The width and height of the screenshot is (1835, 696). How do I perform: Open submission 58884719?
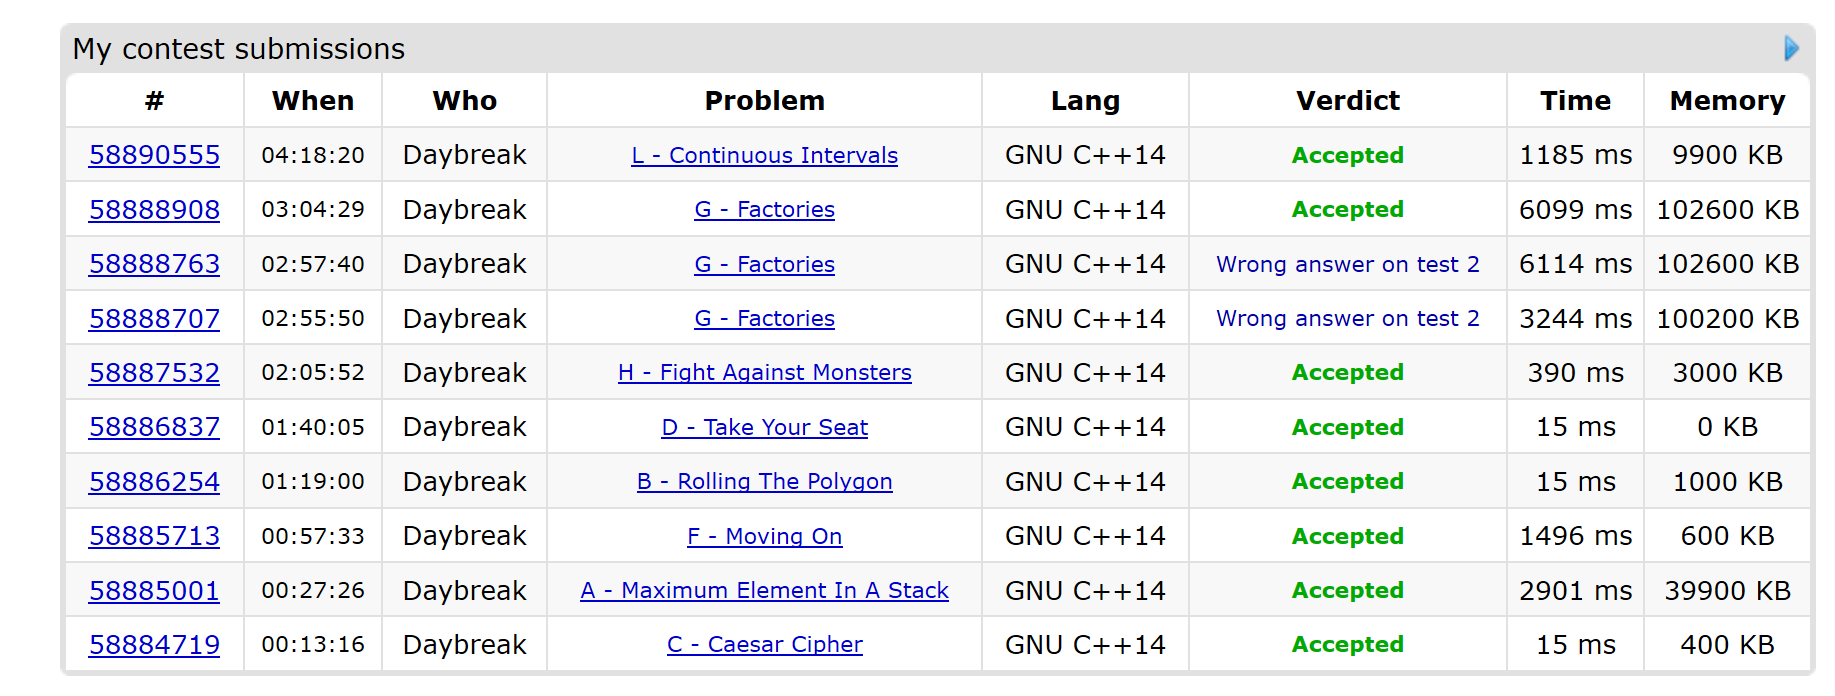(x=154, y=645)
